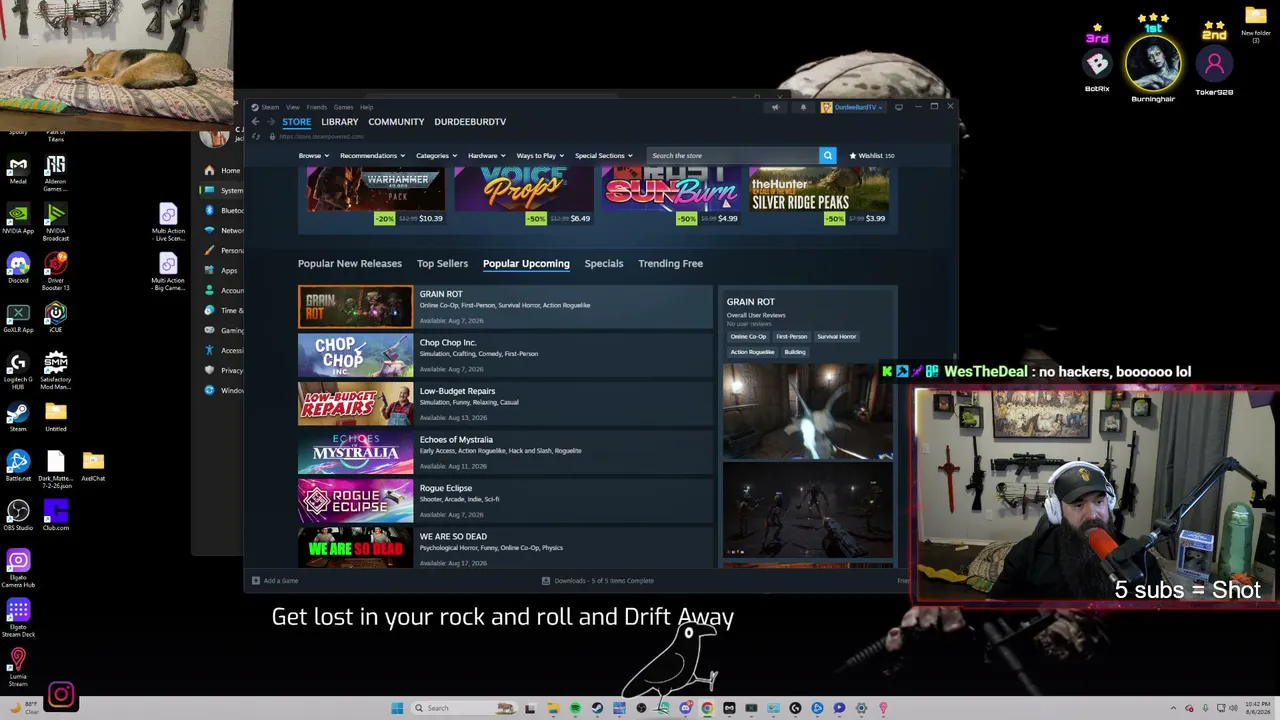Open the Medal desktop shortcut
This screenshot has width=1280, height=720.
[18, 169]
